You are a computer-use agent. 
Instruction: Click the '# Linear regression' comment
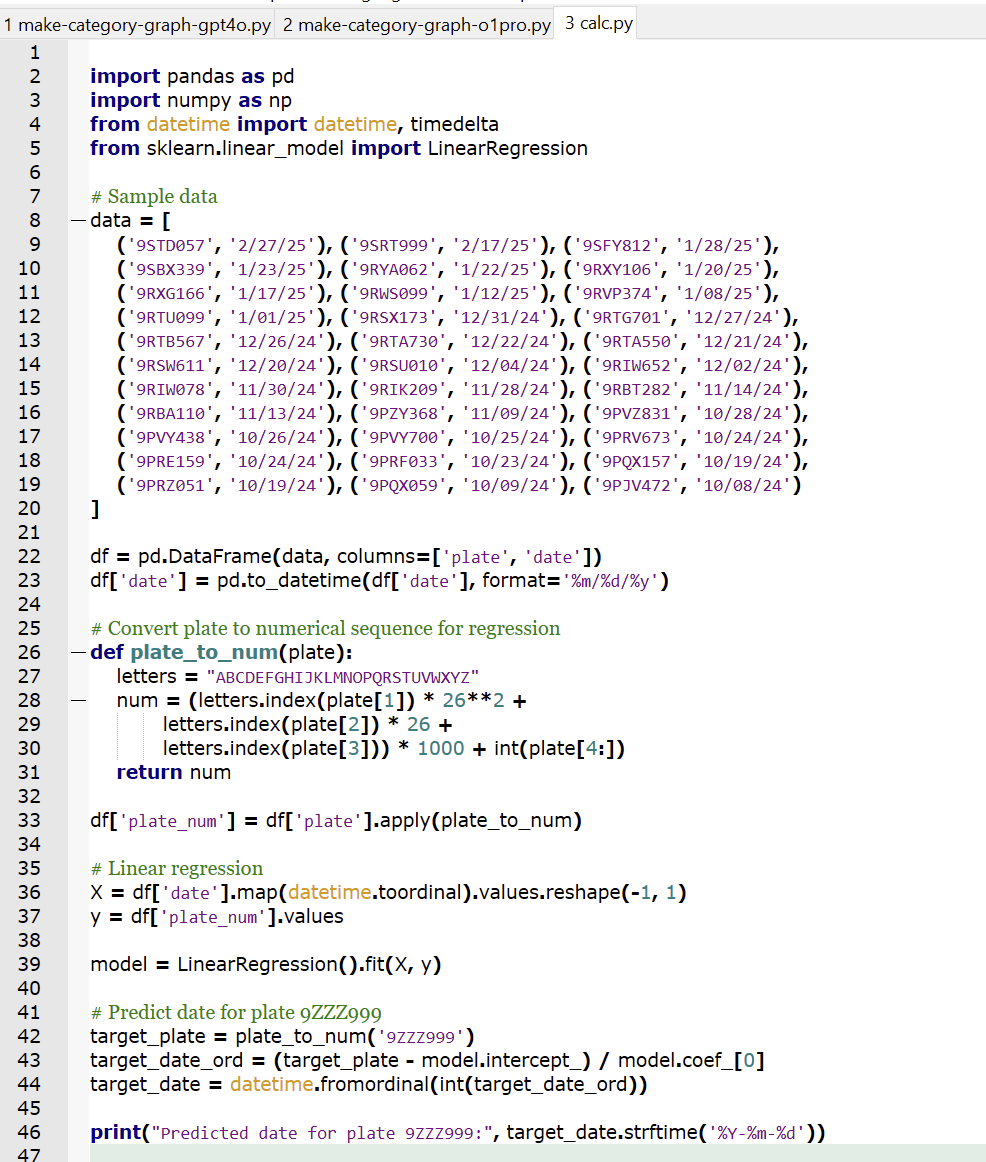click(x=176, y=869)
